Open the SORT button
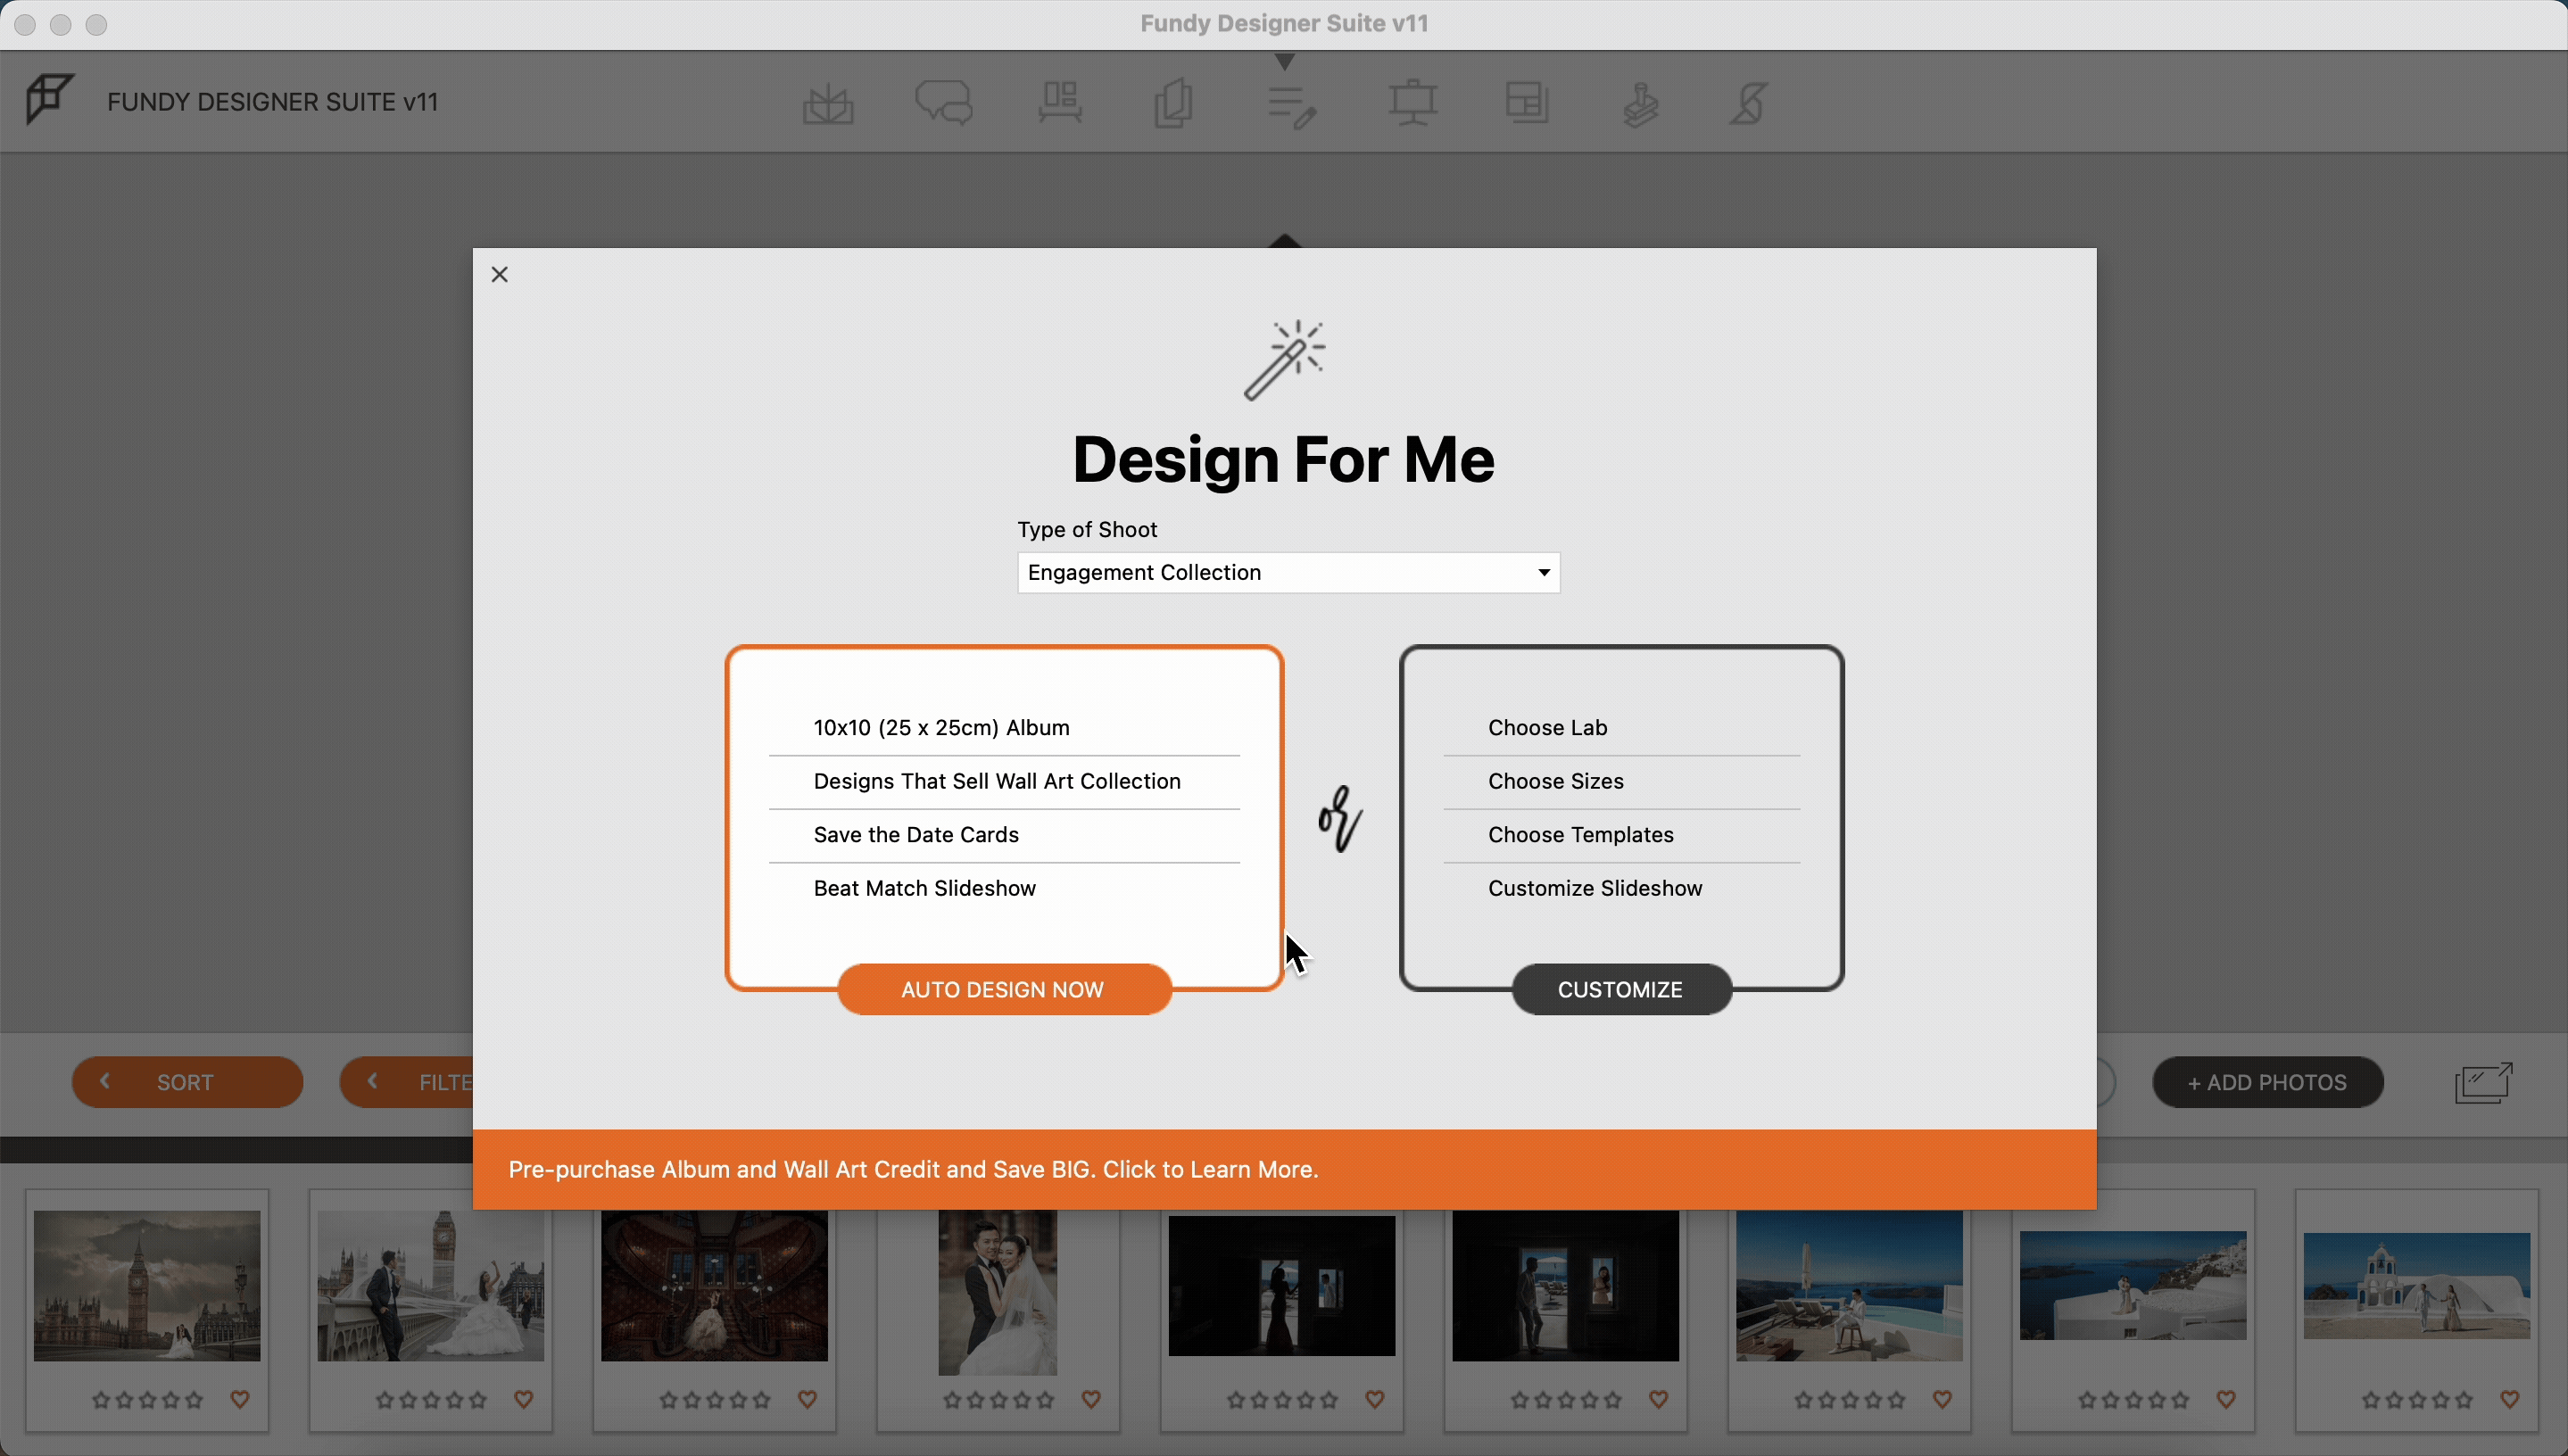 pos(187,1082)
